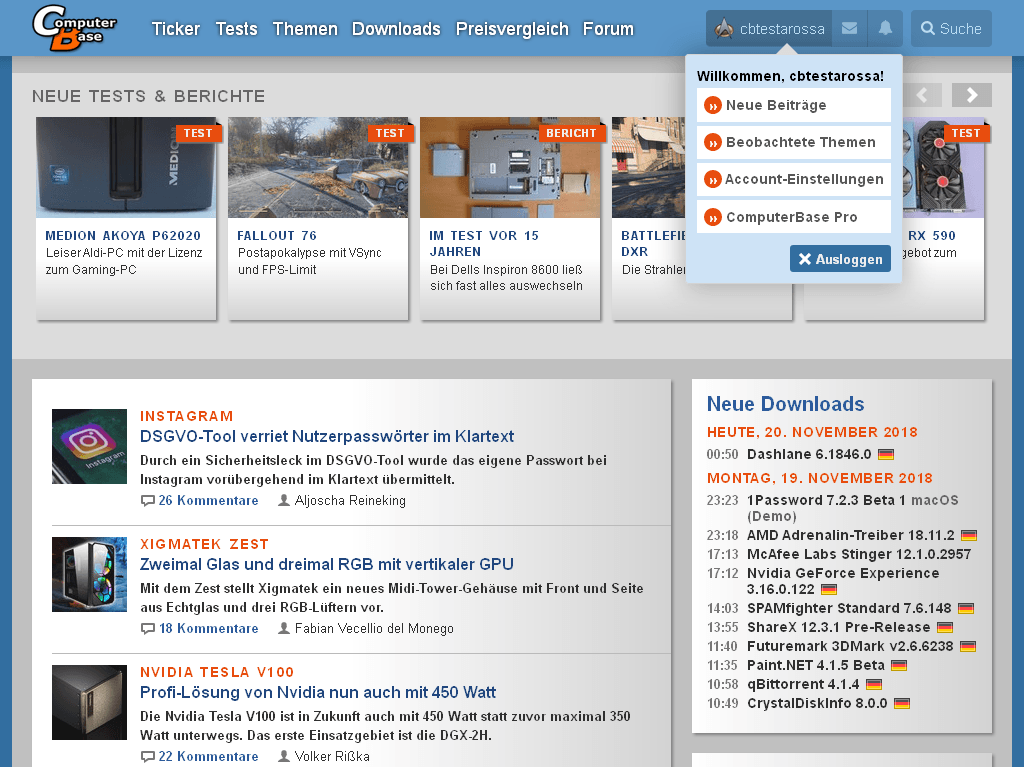Viewport: 1024px width, 767px height.
Task: Click the arrow icon beside Account-Einstellungen
Action: [x=712, y=180]
